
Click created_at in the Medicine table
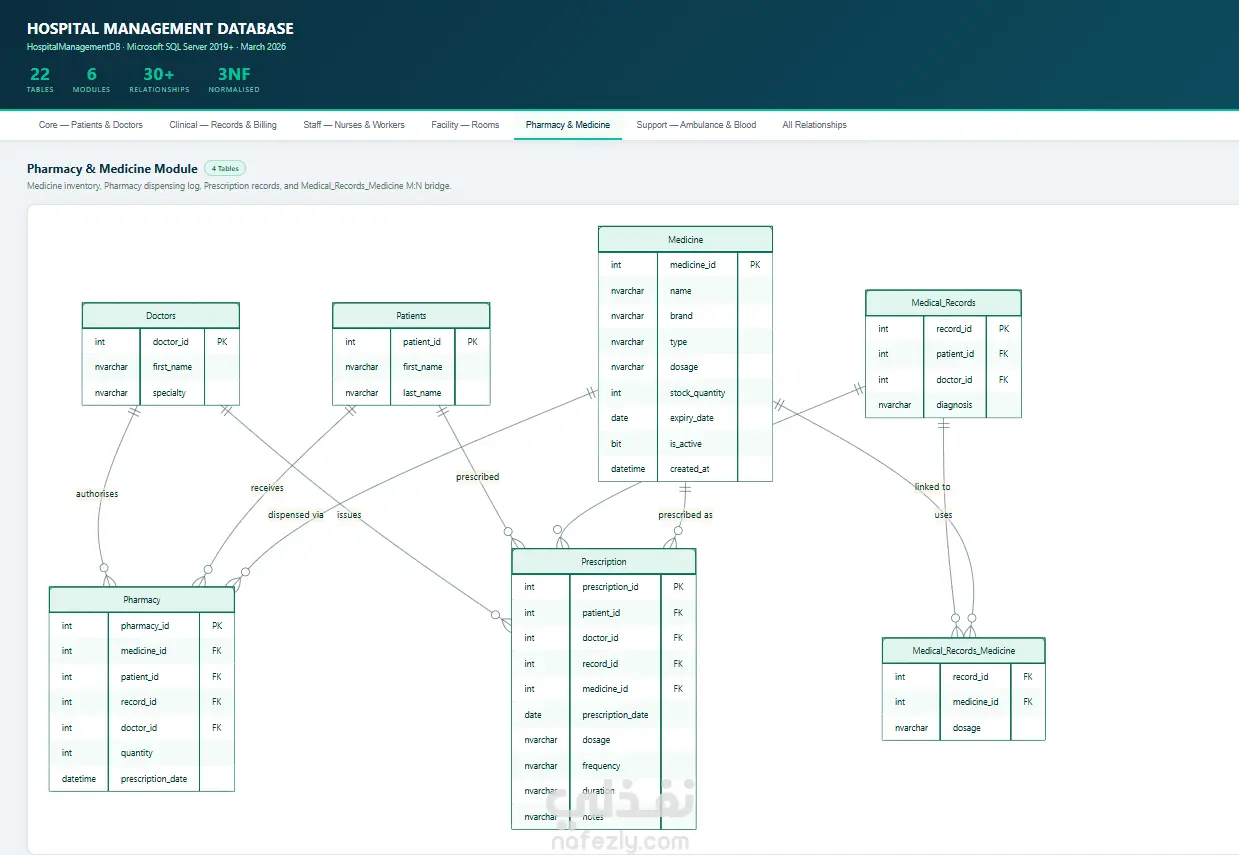(x=689, y=469)
